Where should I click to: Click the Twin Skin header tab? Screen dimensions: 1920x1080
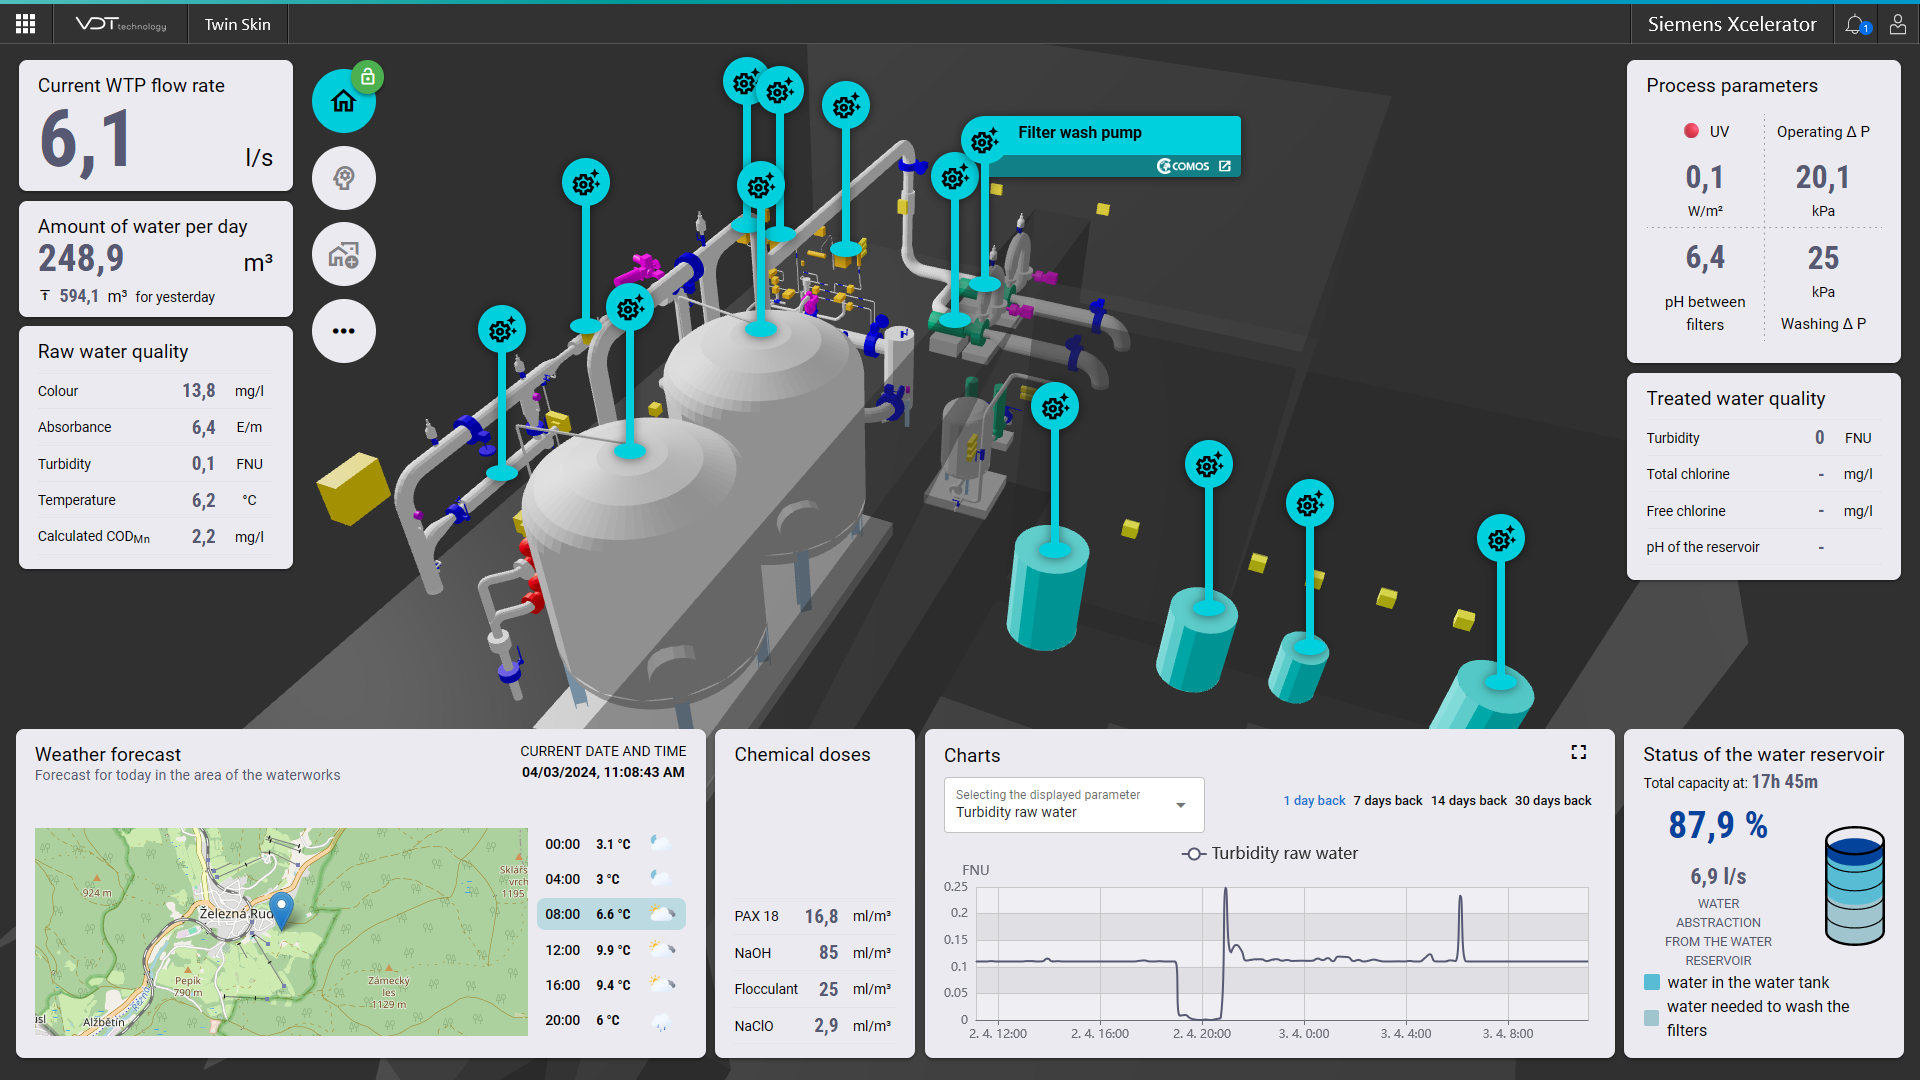tap(237, 24)
